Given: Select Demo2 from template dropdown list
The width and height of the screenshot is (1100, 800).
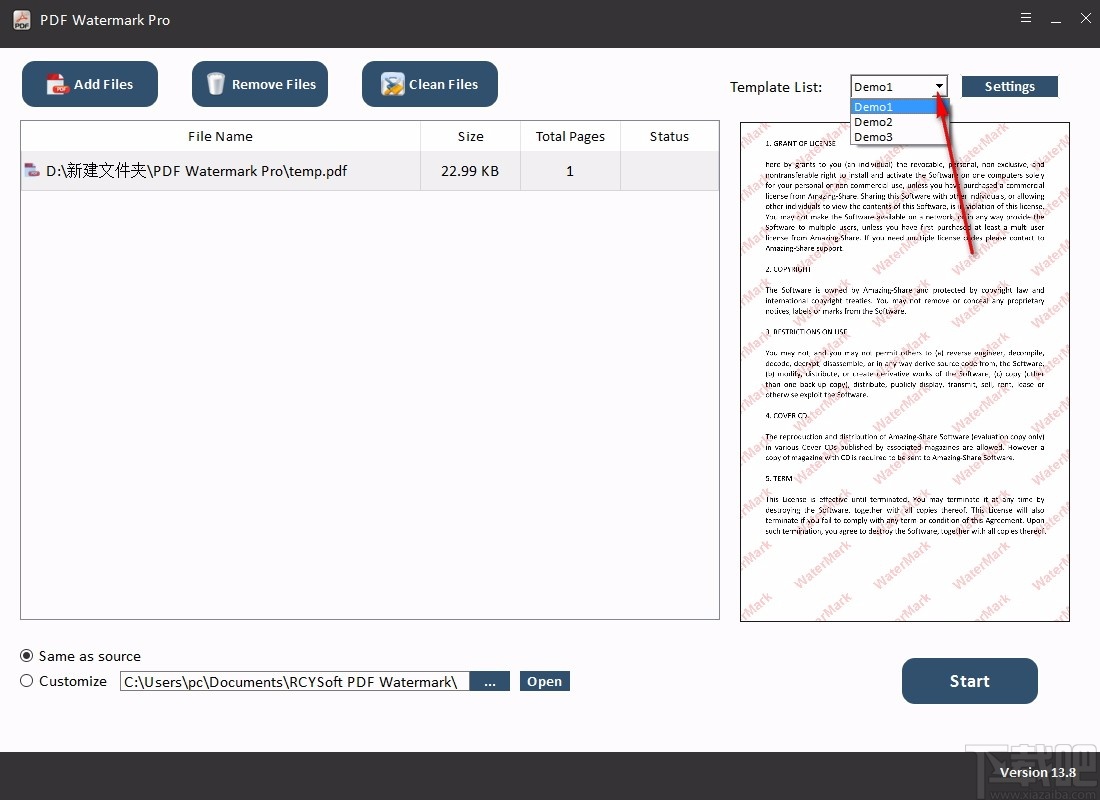Looking at the screenshot, I should (x=894, y=122).
